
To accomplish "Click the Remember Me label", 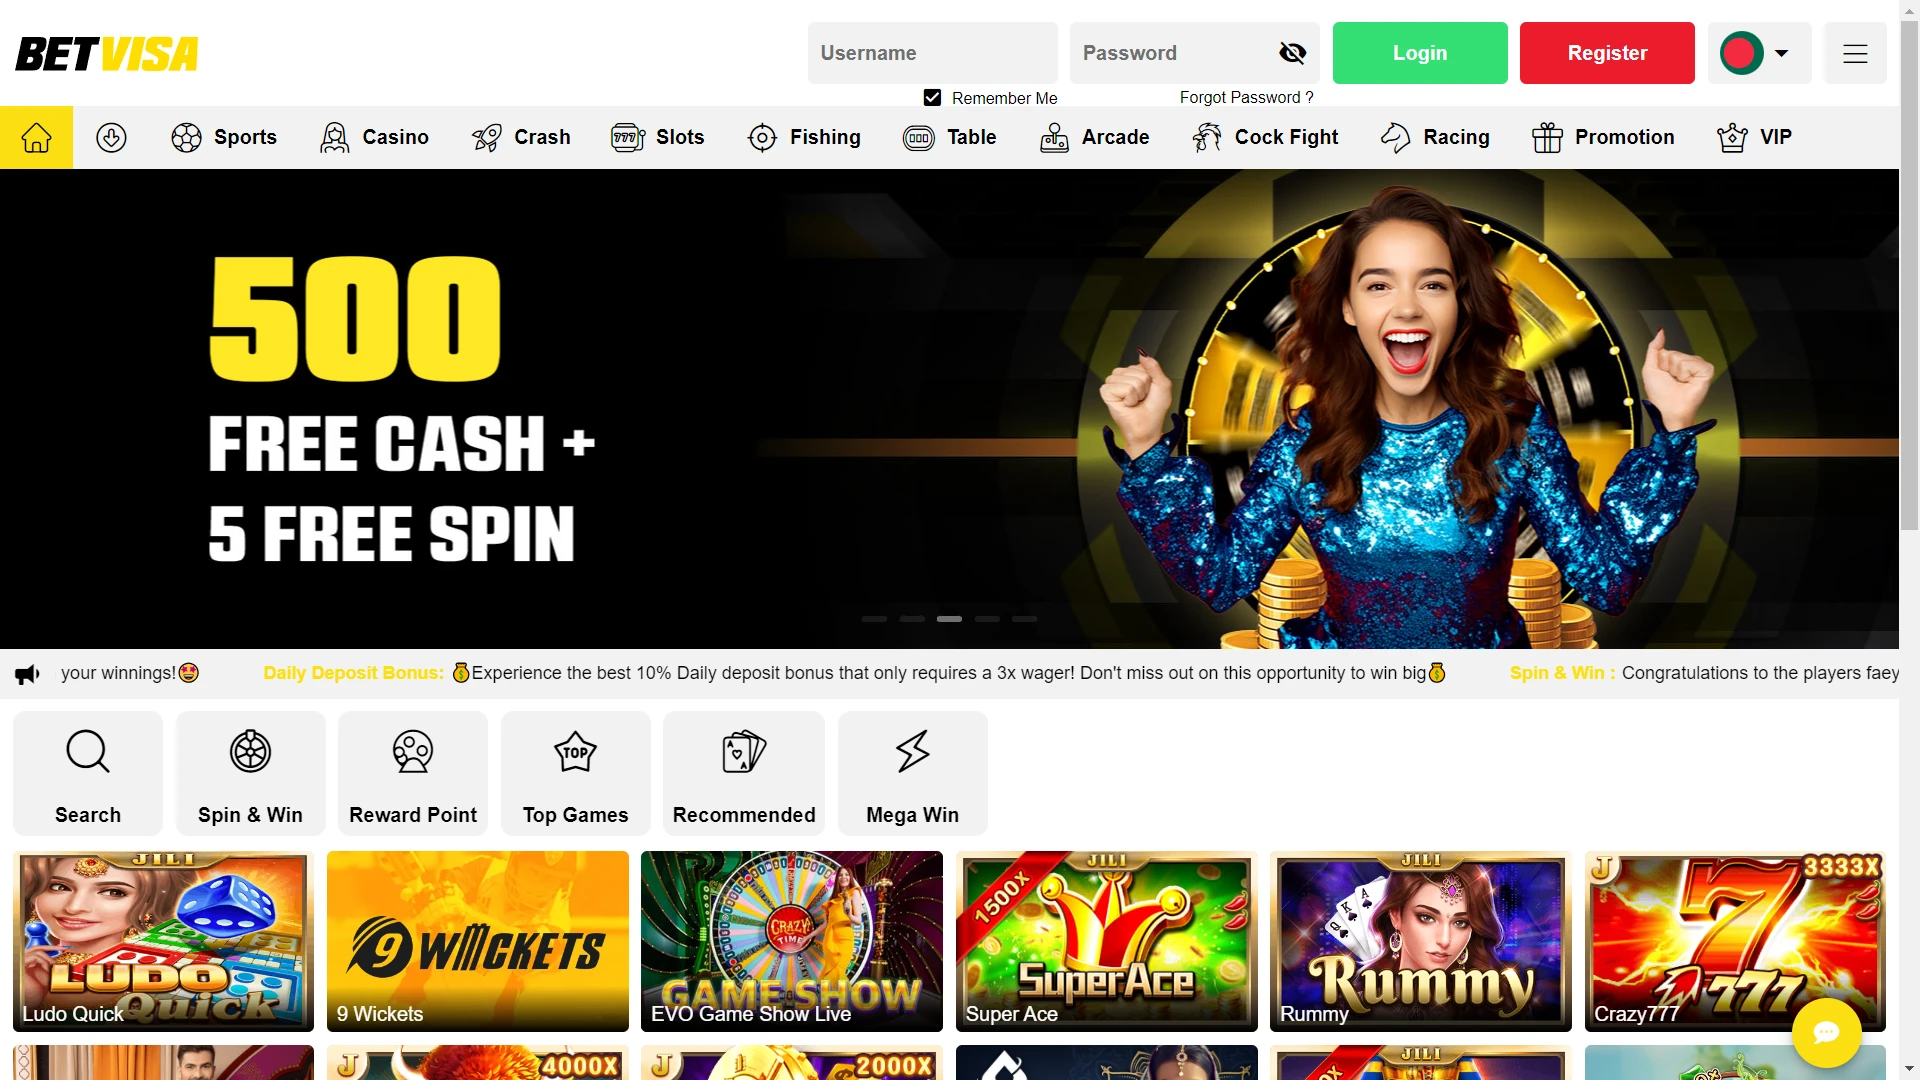I will click(x=1004, y=98).
